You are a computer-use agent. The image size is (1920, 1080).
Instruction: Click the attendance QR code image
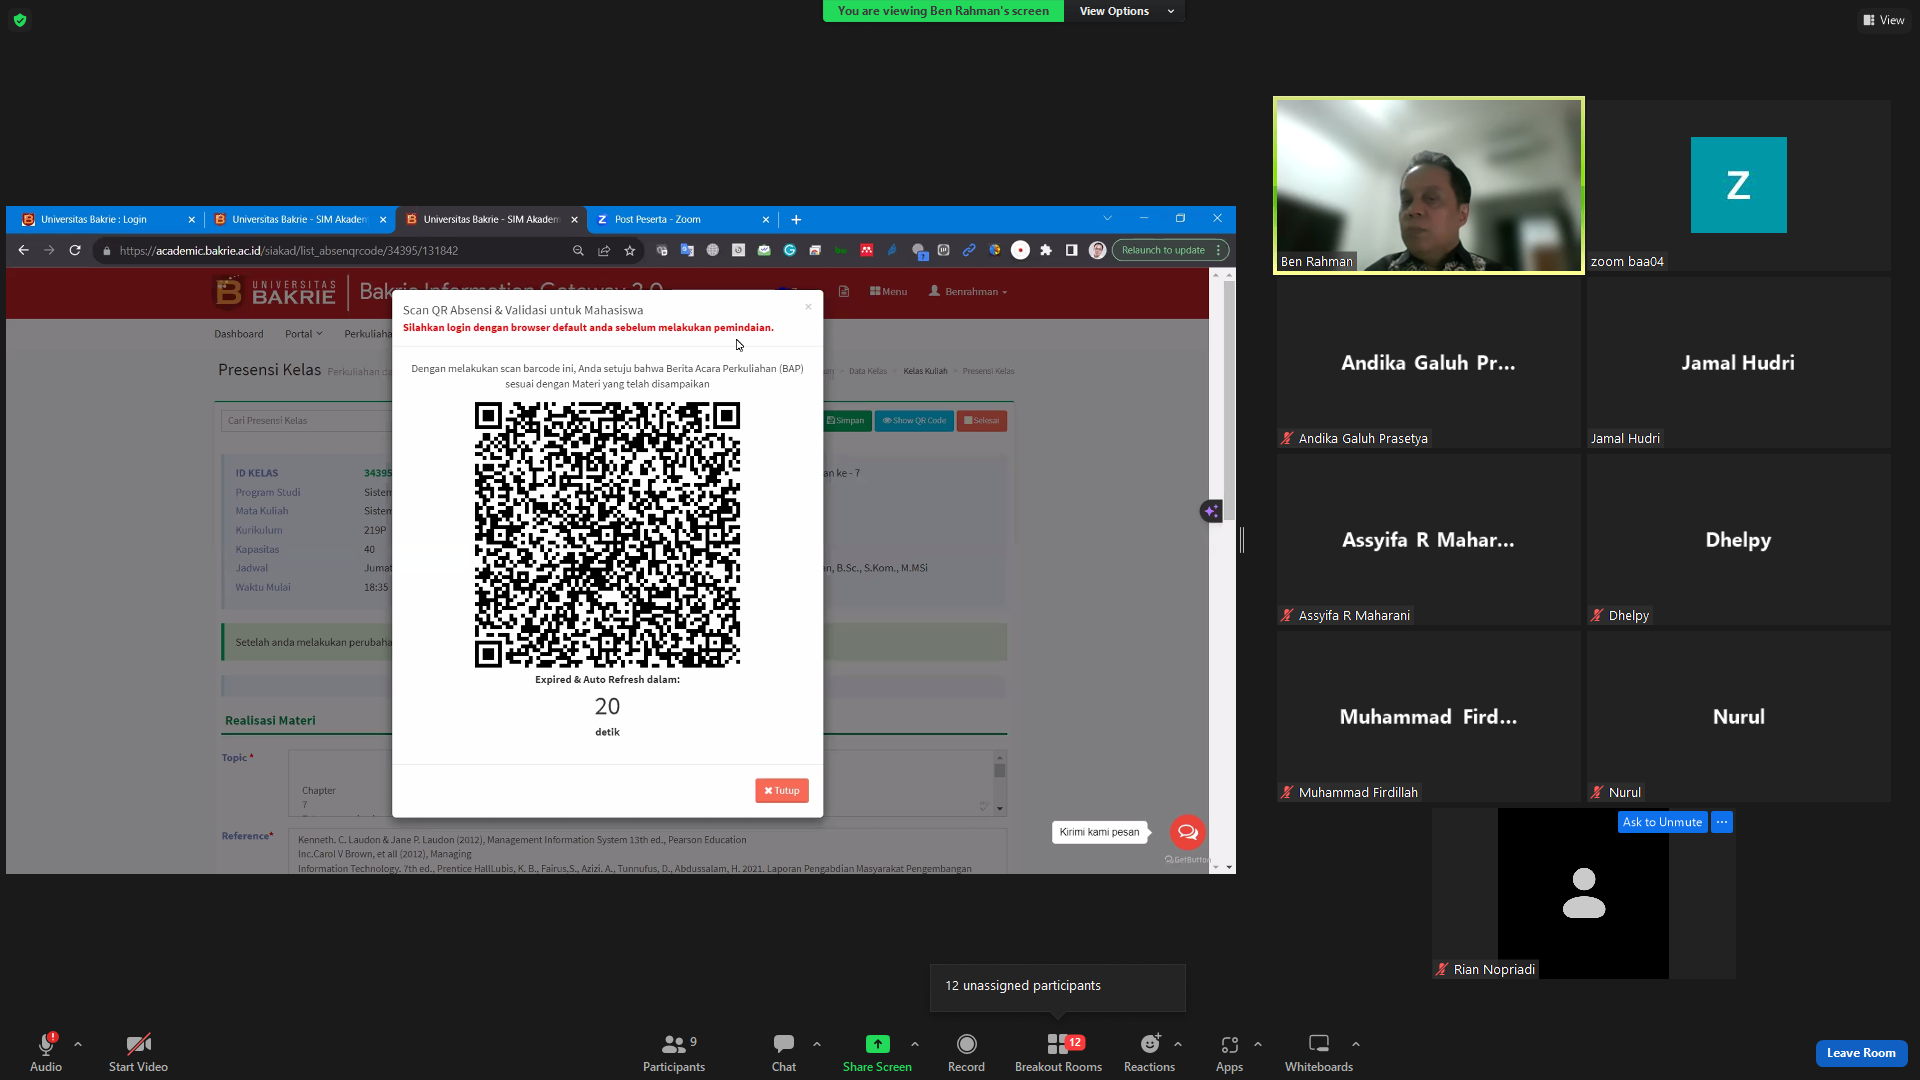coord(607,534)
